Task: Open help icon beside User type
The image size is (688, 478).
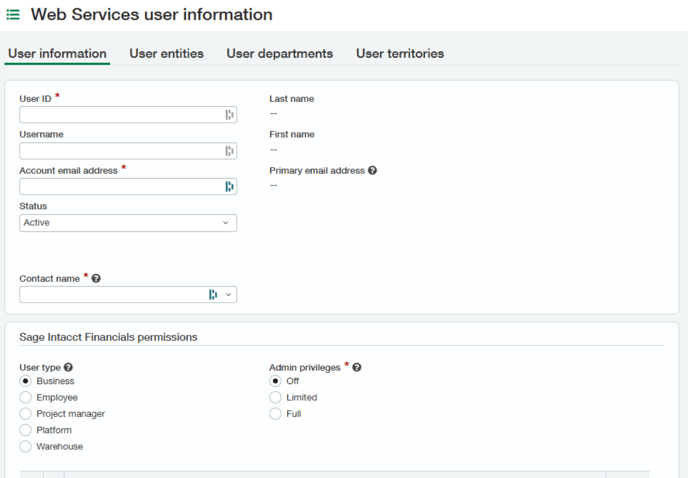Action: click(68, 367)
